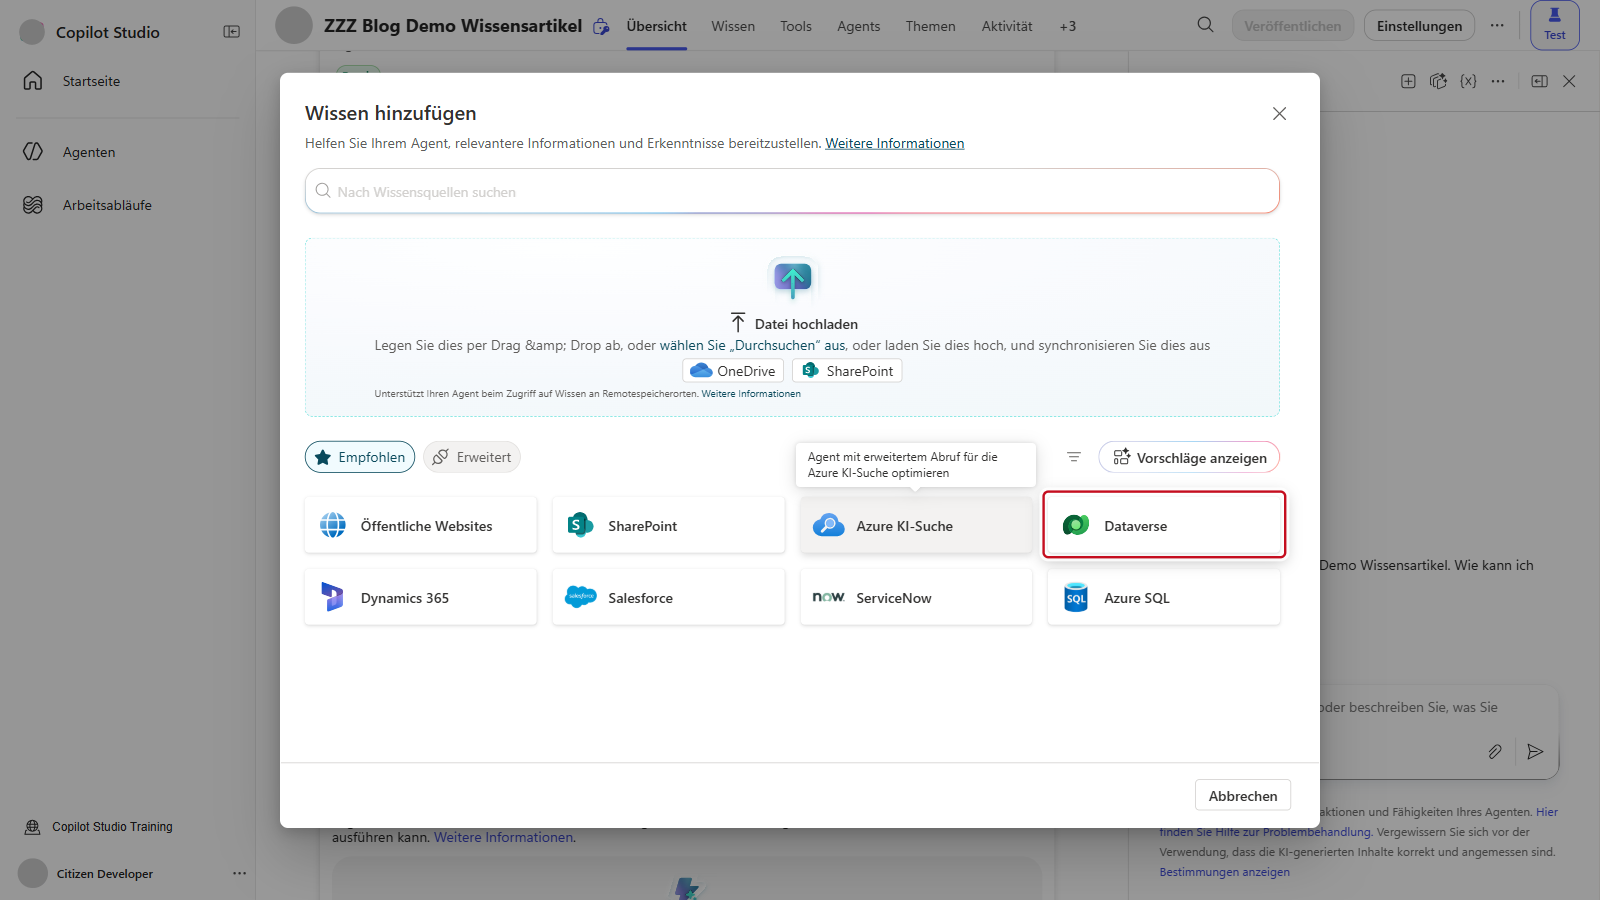
Task: Click the Citizen Developer user avatar
Action: pyautogui.click(x=33, y=873)
